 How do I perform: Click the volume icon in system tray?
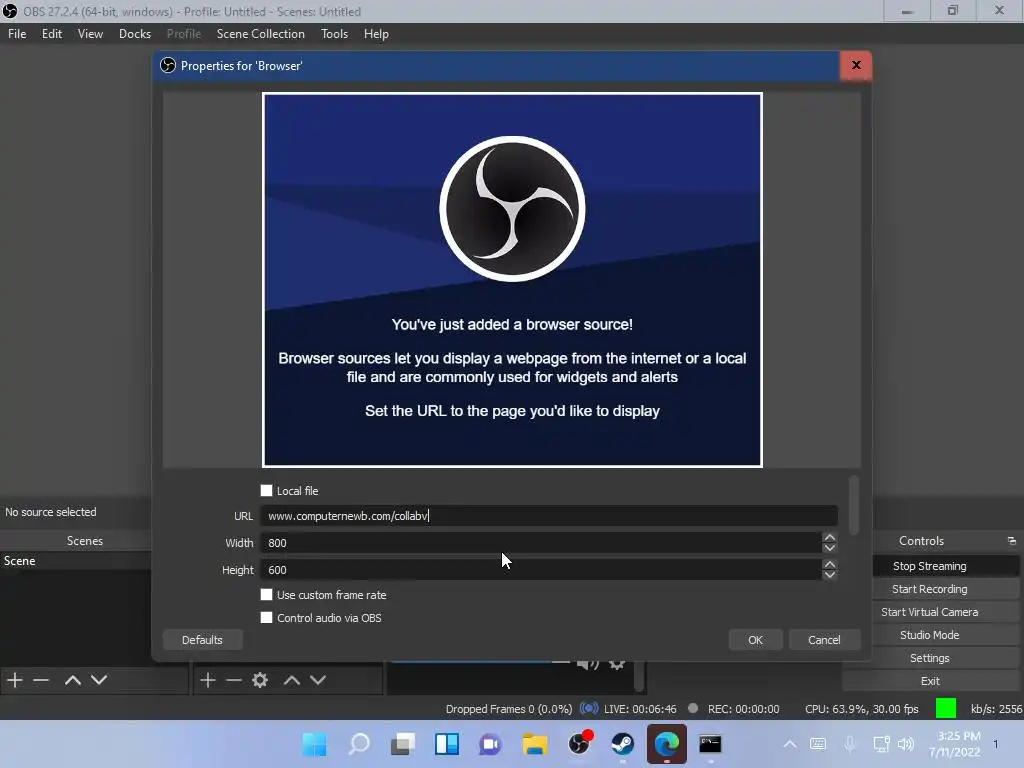coord(906,744)
